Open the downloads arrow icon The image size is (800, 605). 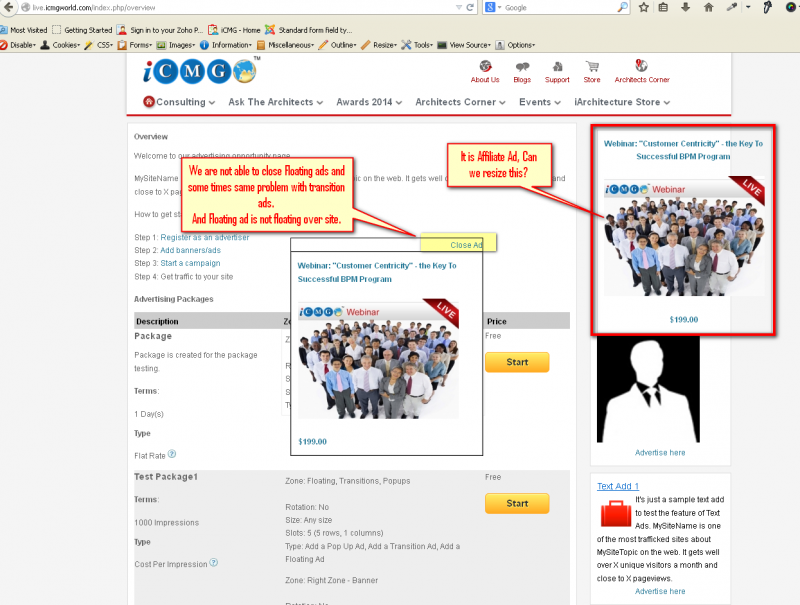[x=686, y=7]
